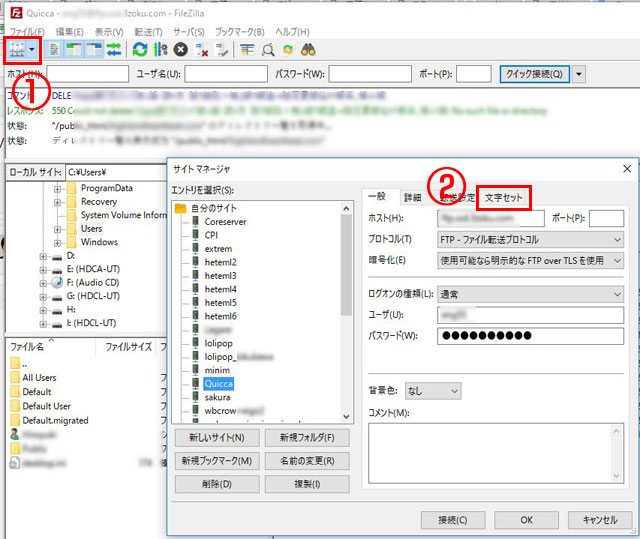Click the キャンセル button
The height and width of the screenshot is (539, 640).
[600, 520]
